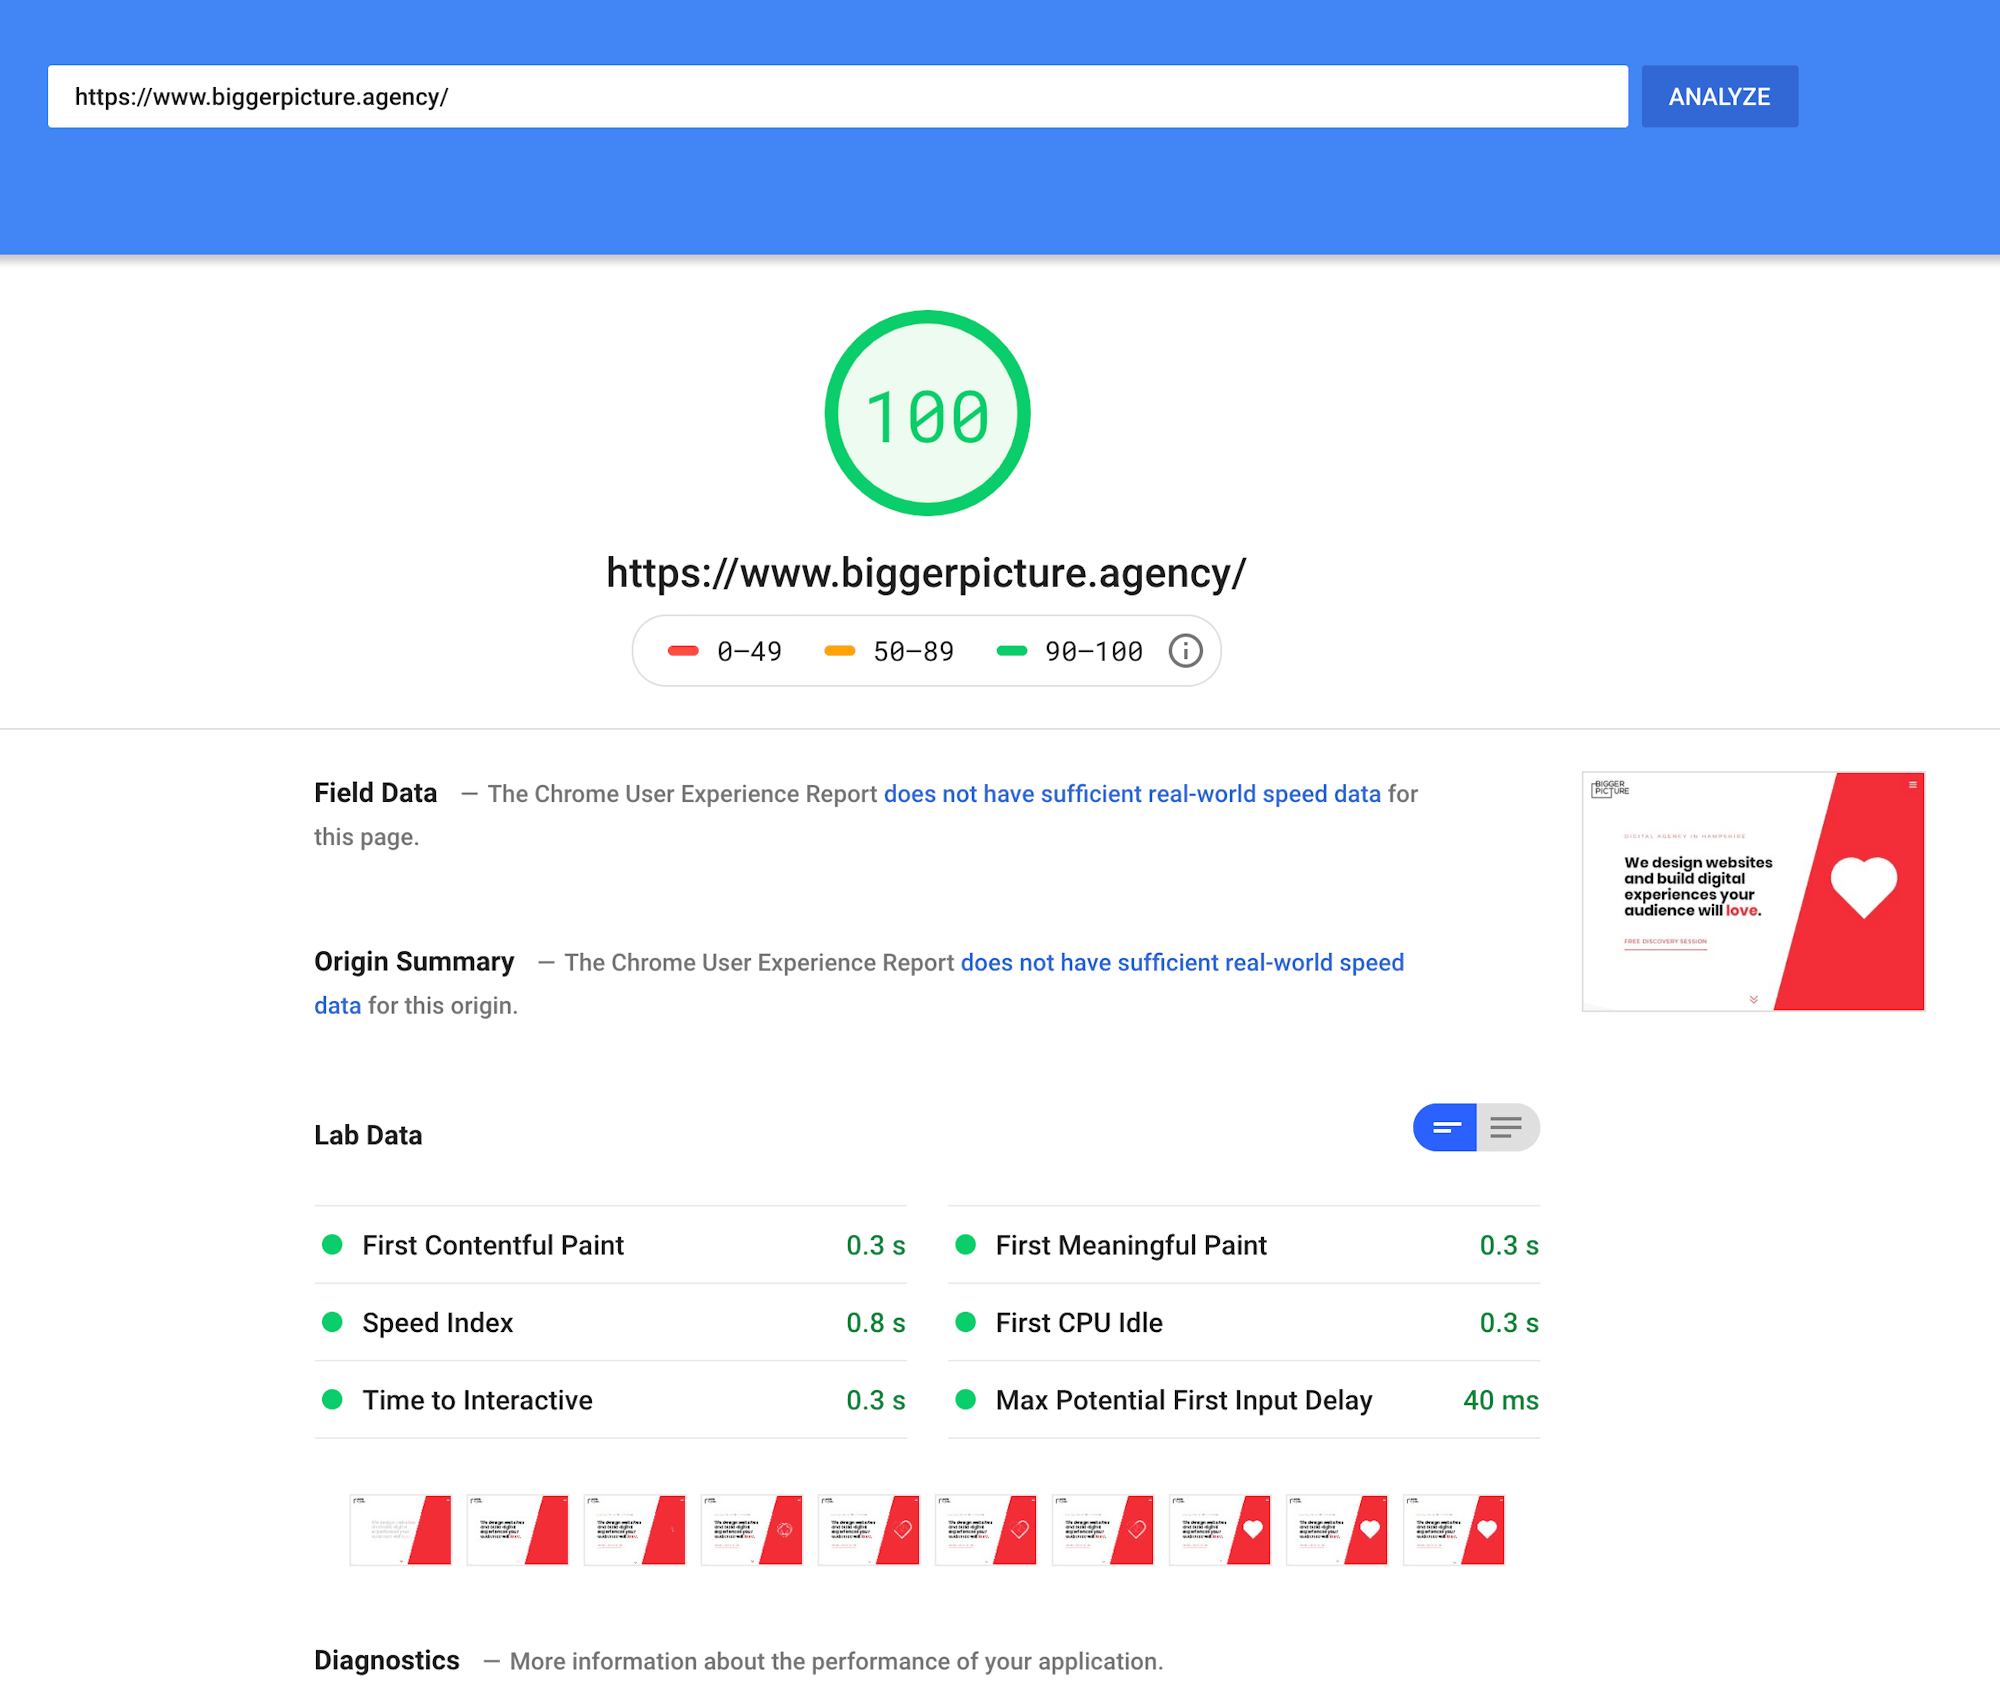Screen dimensions: 2000x1704
Task: Select the final filmstrip thumbnail with heart
Action: pos(1454,1530)
